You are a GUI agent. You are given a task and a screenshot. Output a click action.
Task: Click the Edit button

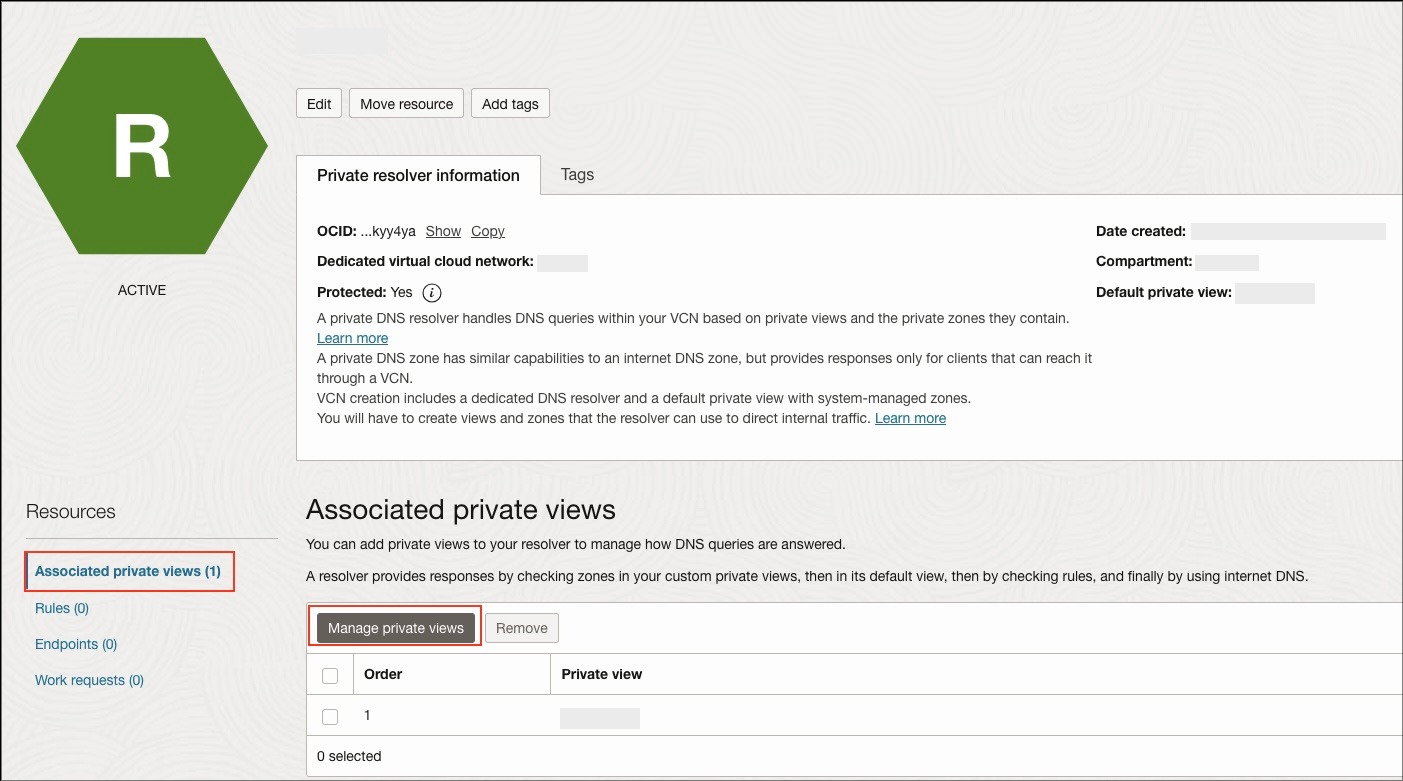pyautogui.click(x=318, y=103)
